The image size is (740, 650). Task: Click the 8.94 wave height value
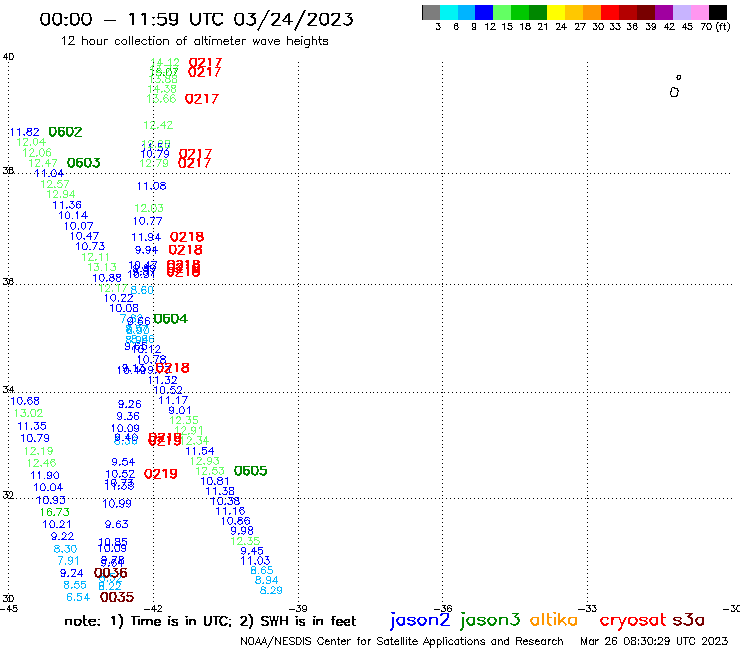266,580
